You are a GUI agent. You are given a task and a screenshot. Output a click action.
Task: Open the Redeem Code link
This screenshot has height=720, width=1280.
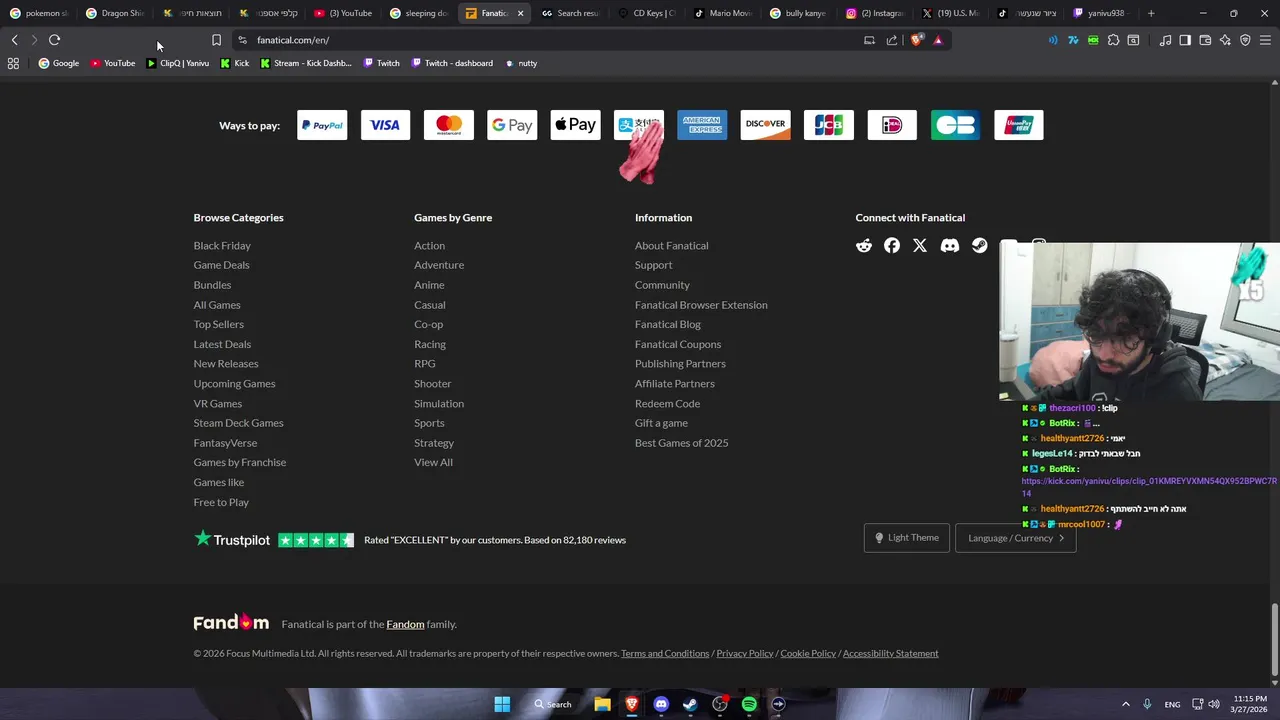(x=667, y=403)
